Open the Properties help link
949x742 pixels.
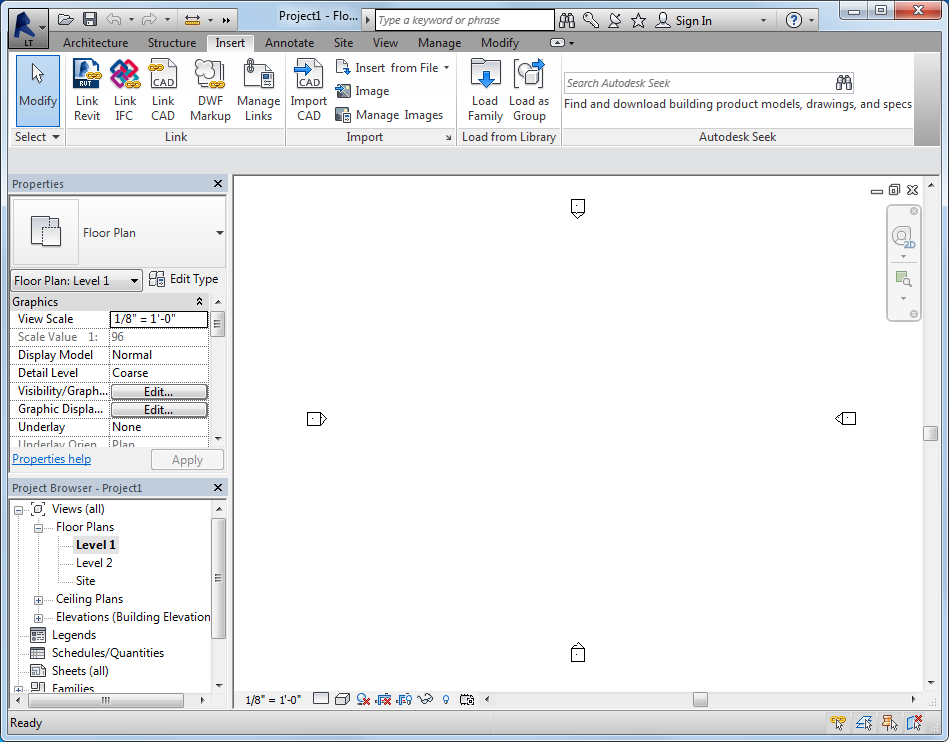click(51, 459)
